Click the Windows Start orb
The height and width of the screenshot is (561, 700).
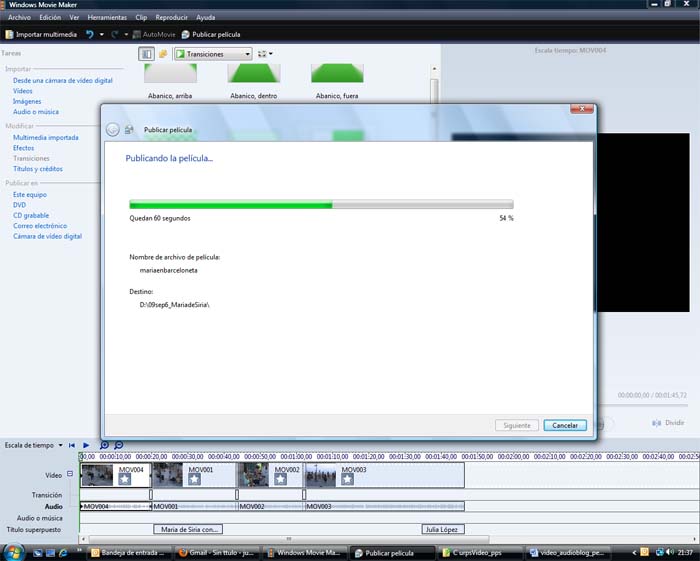pyautogui.click(x=13, y=552)
